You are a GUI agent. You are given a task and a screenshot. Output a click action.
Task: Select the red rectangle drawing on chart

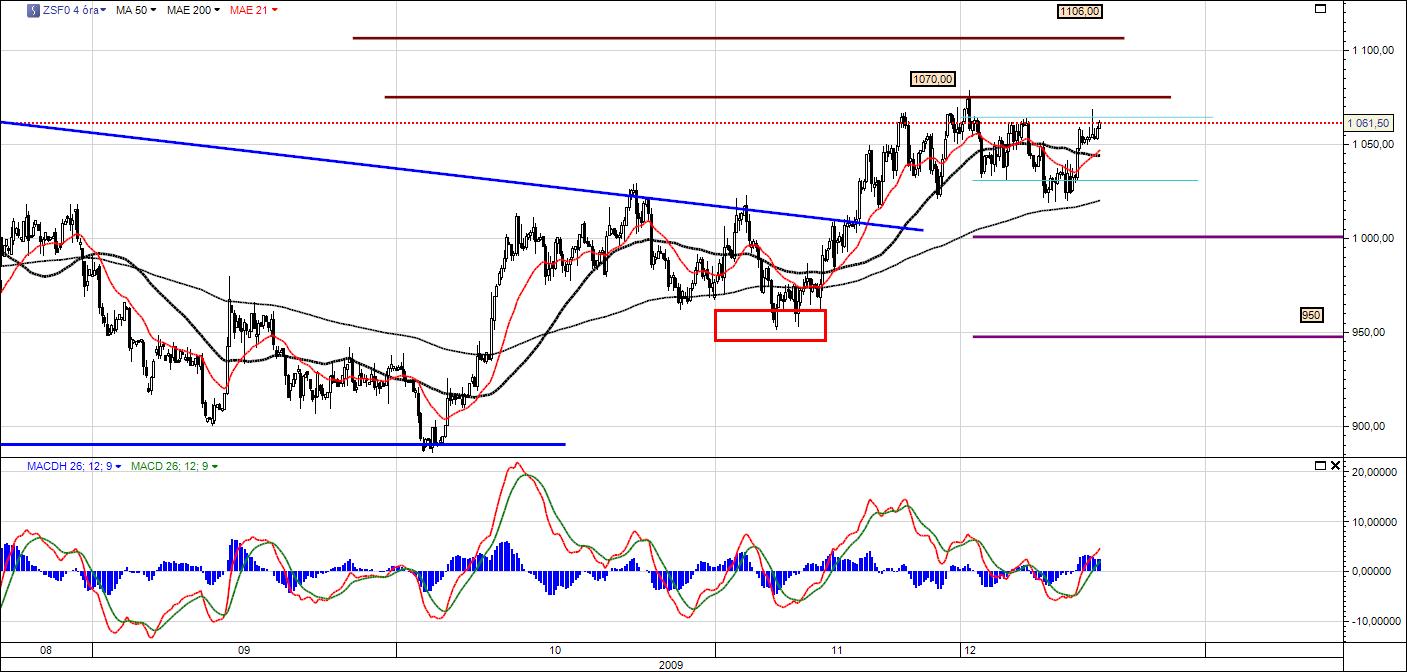tap(770, 310)
